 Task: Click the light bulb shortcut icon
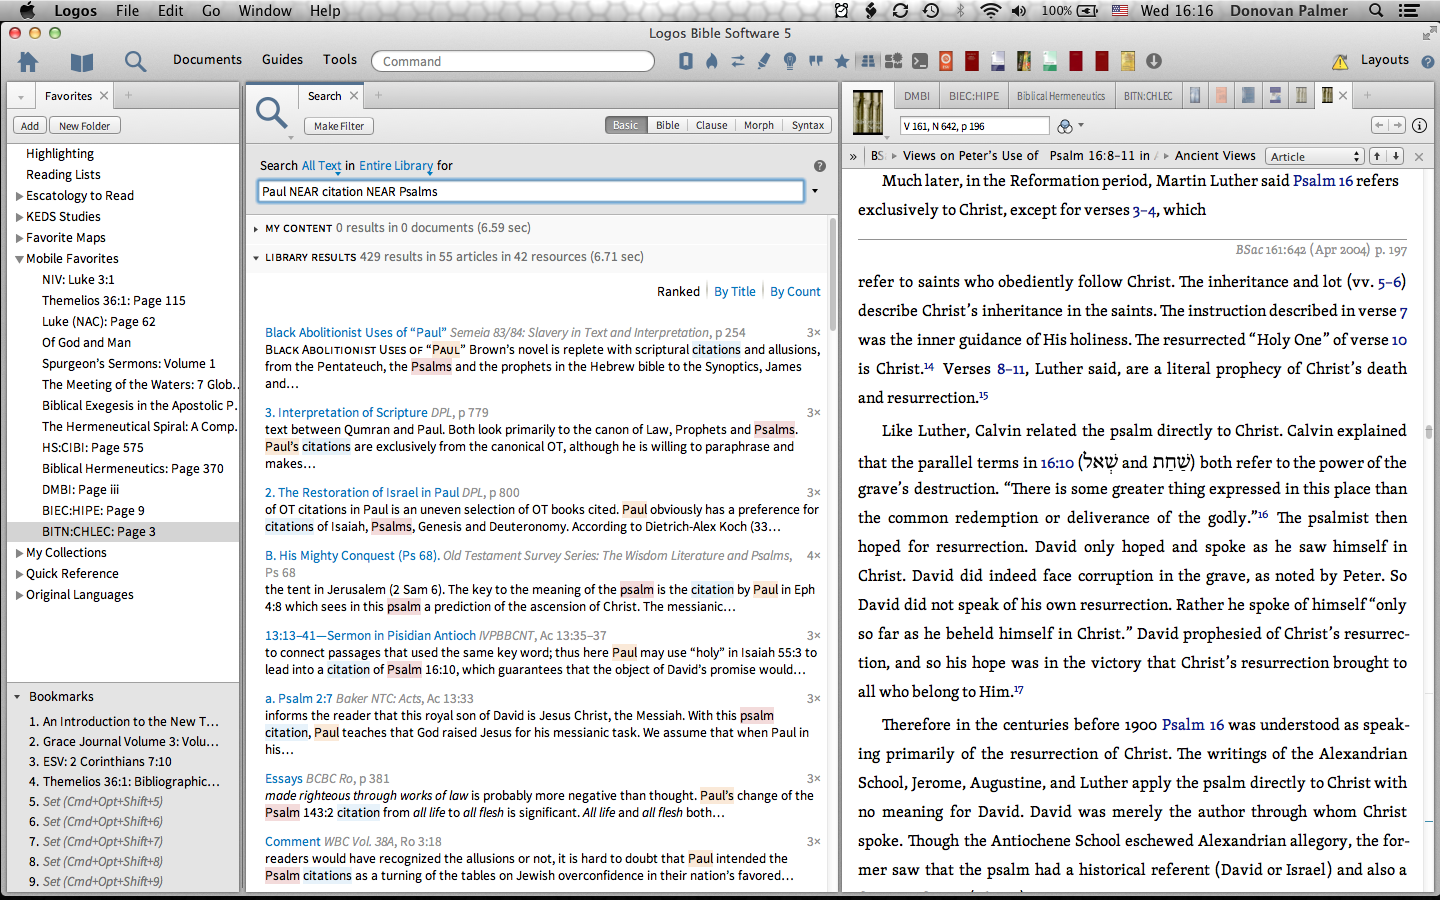tap(790, 61)
